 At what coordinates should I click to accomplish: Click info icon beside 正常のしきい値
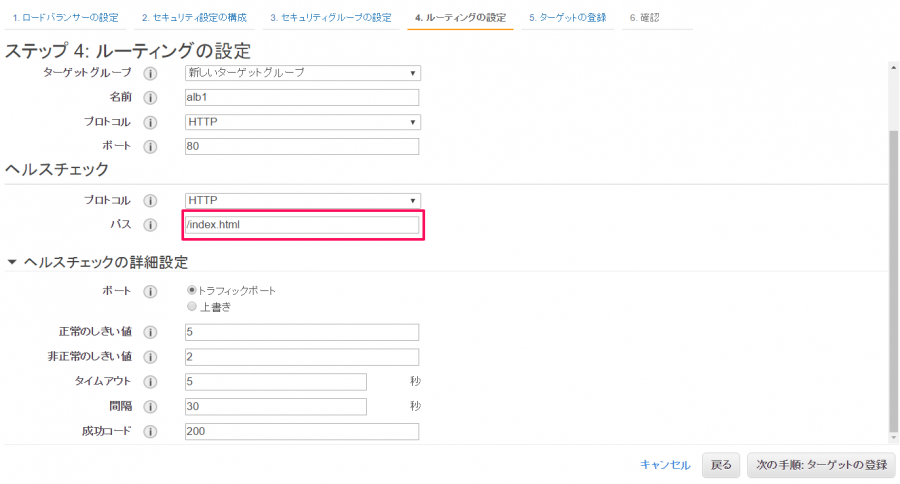coord(150,332)
